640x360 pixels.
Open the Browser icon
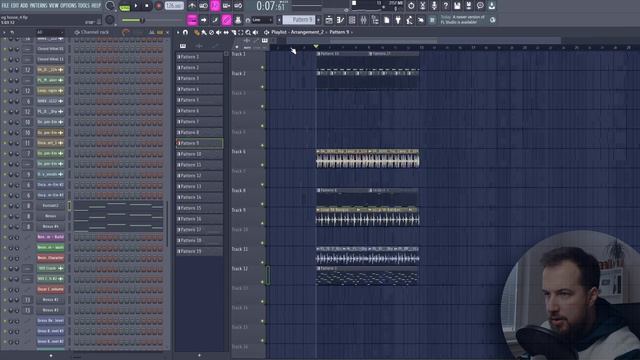[x=375, y=20]
